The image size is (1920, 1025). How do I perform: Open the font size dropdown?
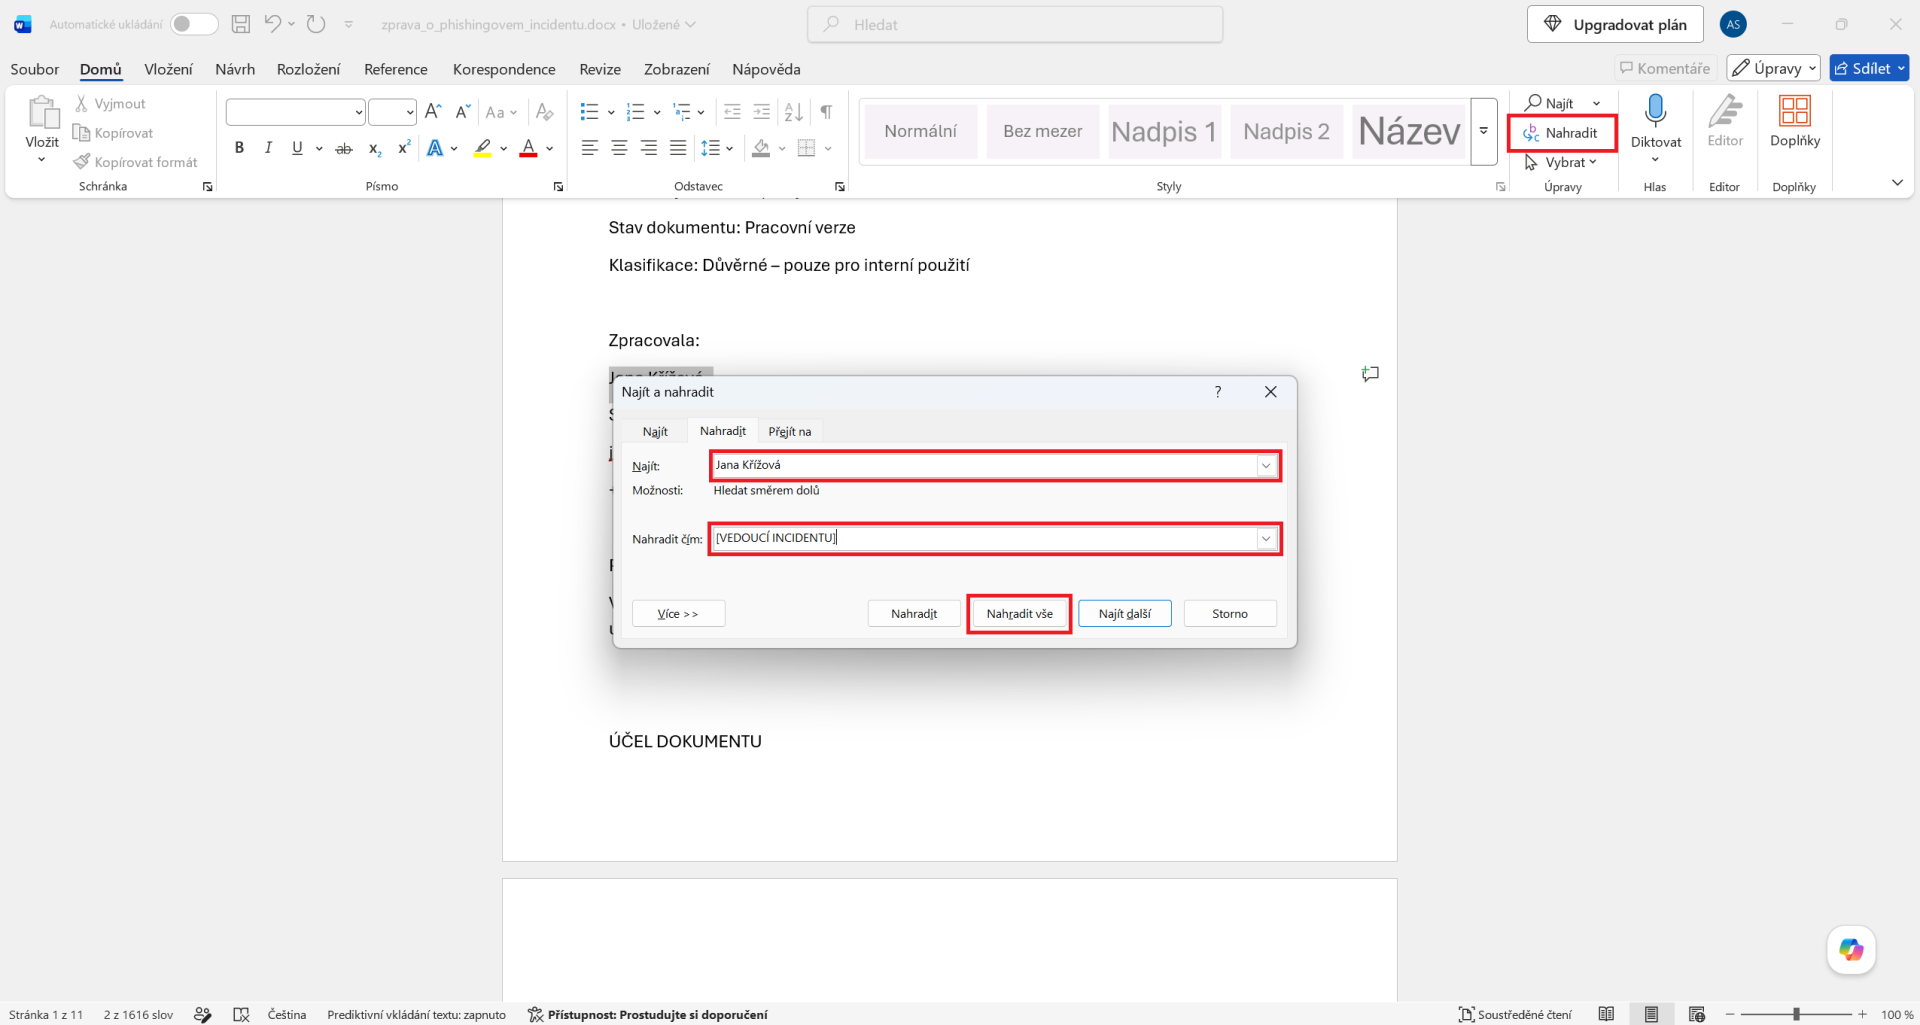[410, 112]
